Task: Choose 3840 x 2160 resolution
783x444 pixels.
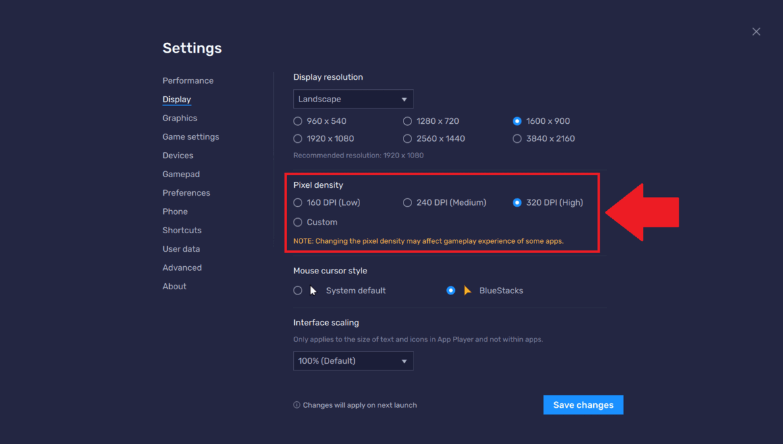Action: click(517, 139)
